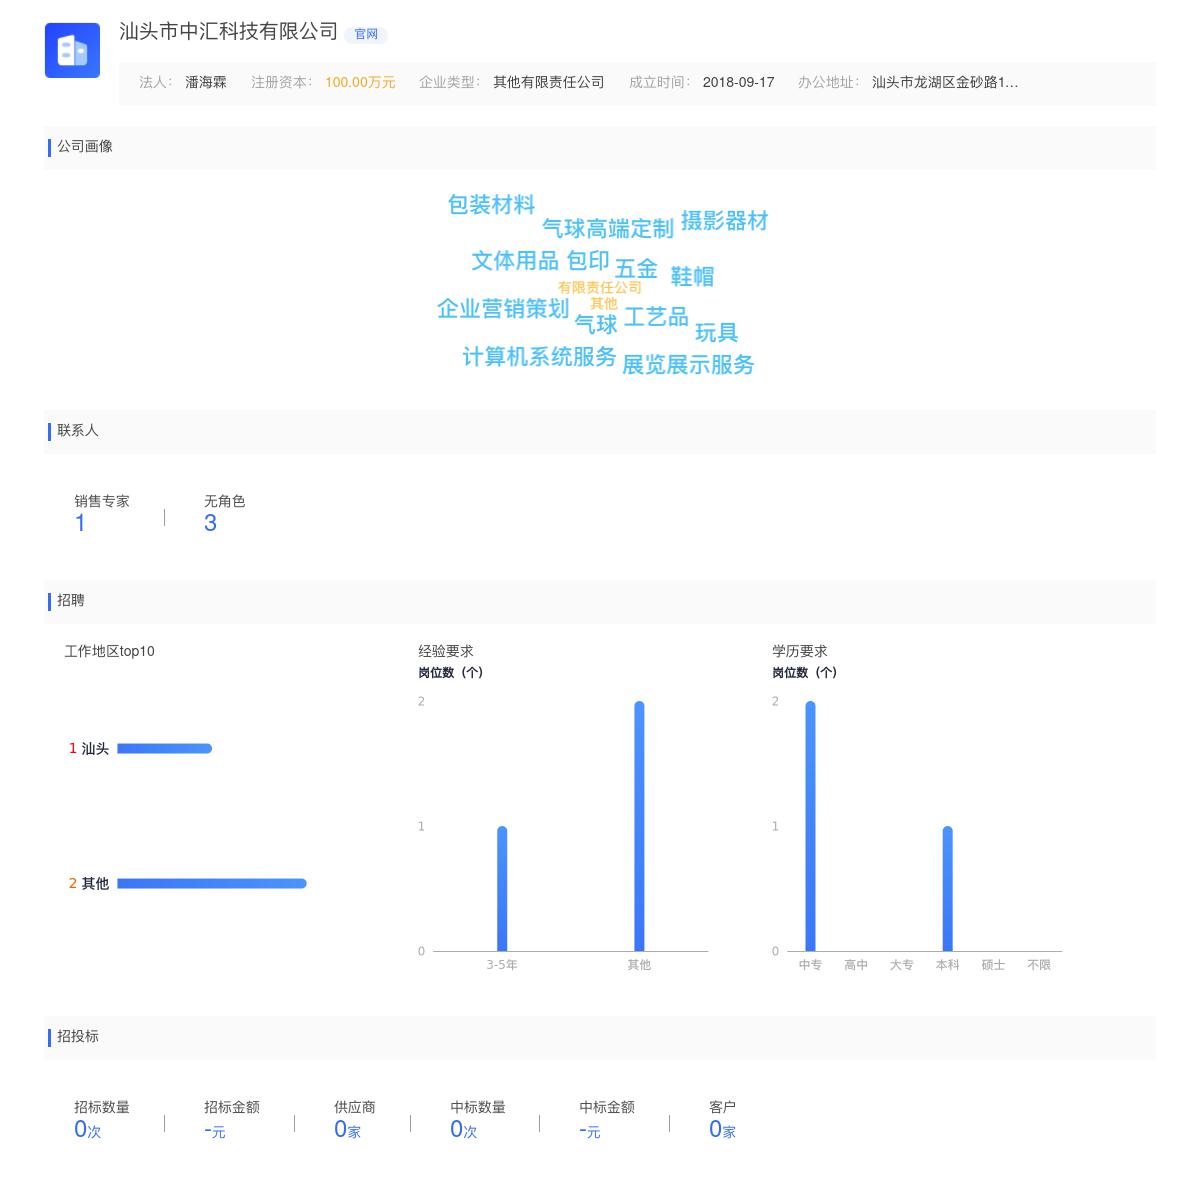The height and width of the screenshot is (1188, 1200).
Task: Click the 气球高端定制 tag
Action: click(608, 228)
